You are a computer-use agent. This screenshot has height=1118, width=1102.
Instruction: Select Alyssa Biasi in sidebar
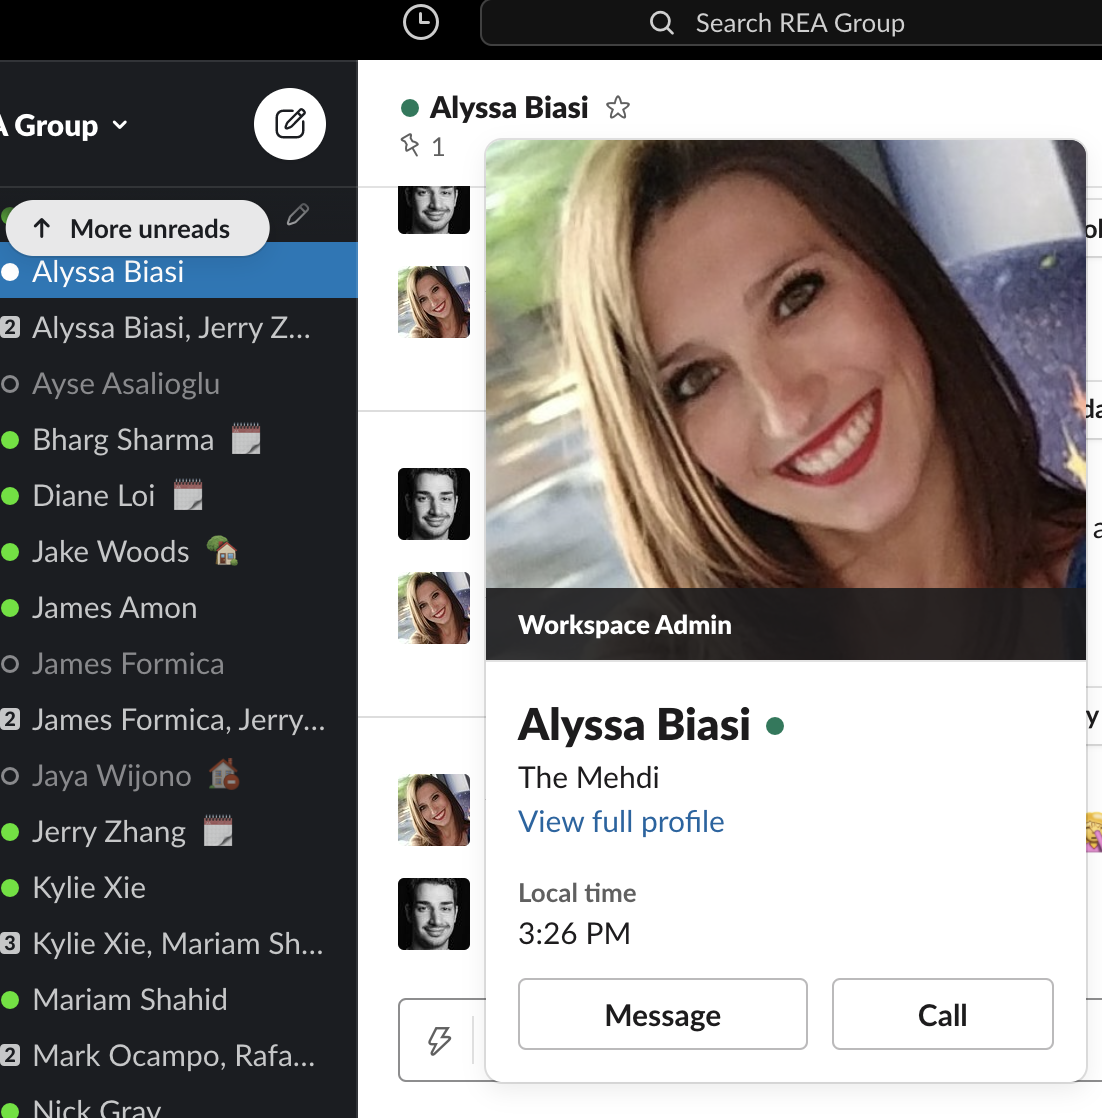tap(179, 271)
